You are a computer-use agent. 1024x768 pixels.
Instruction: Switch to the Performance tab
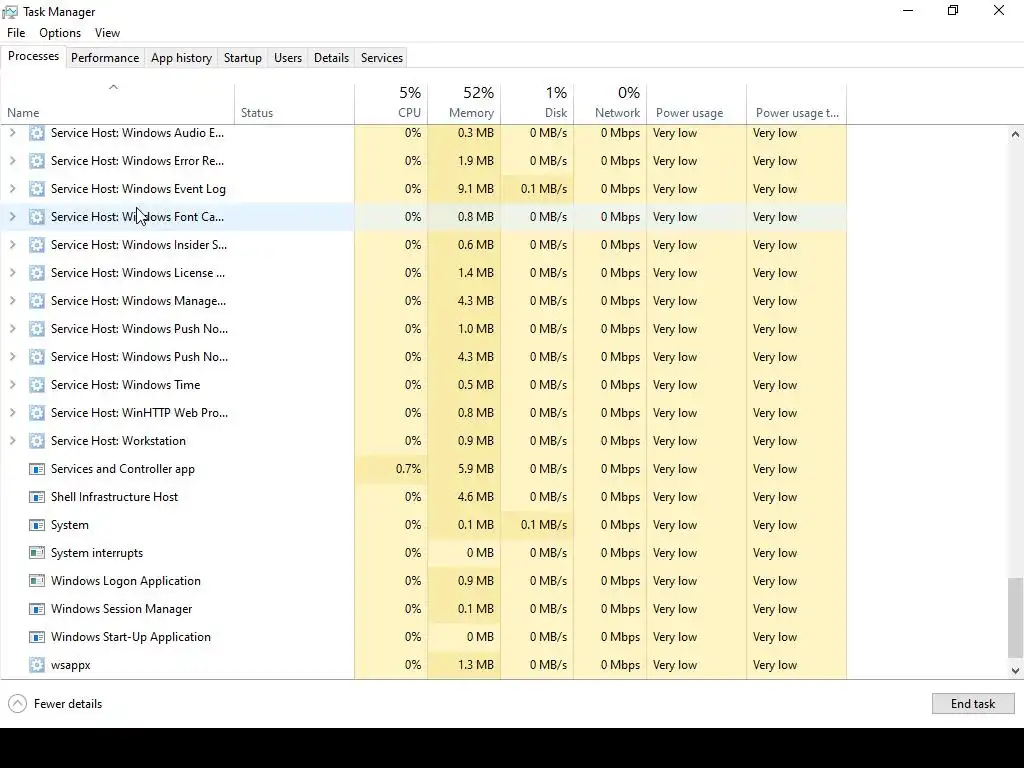click(x=105, y=57)
